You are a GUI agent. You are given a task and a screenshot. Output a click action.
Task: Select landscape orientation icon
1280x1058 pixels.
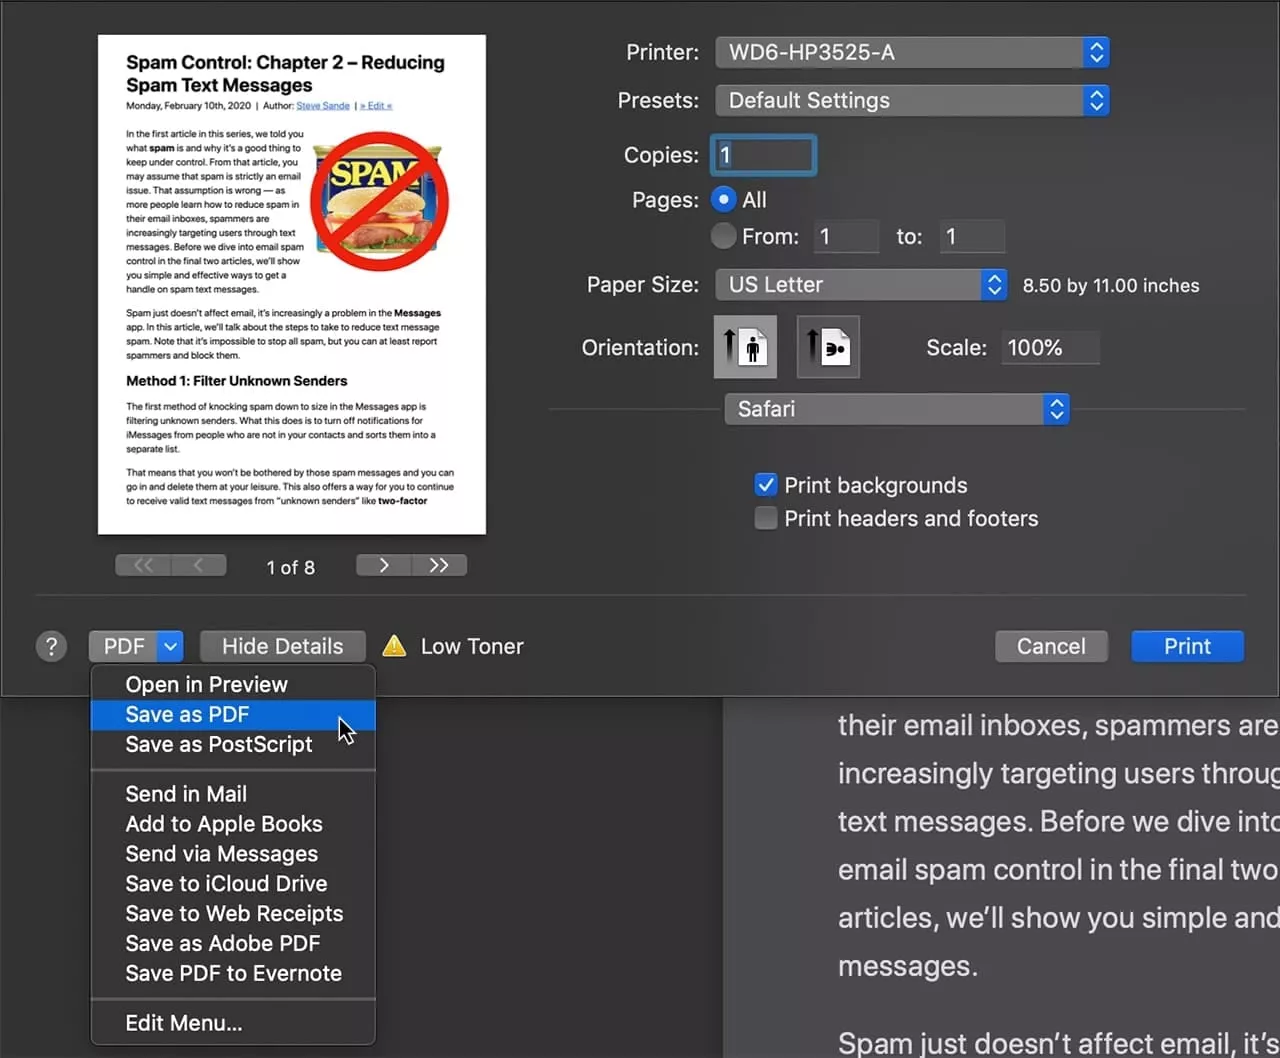tap(828, 347)
